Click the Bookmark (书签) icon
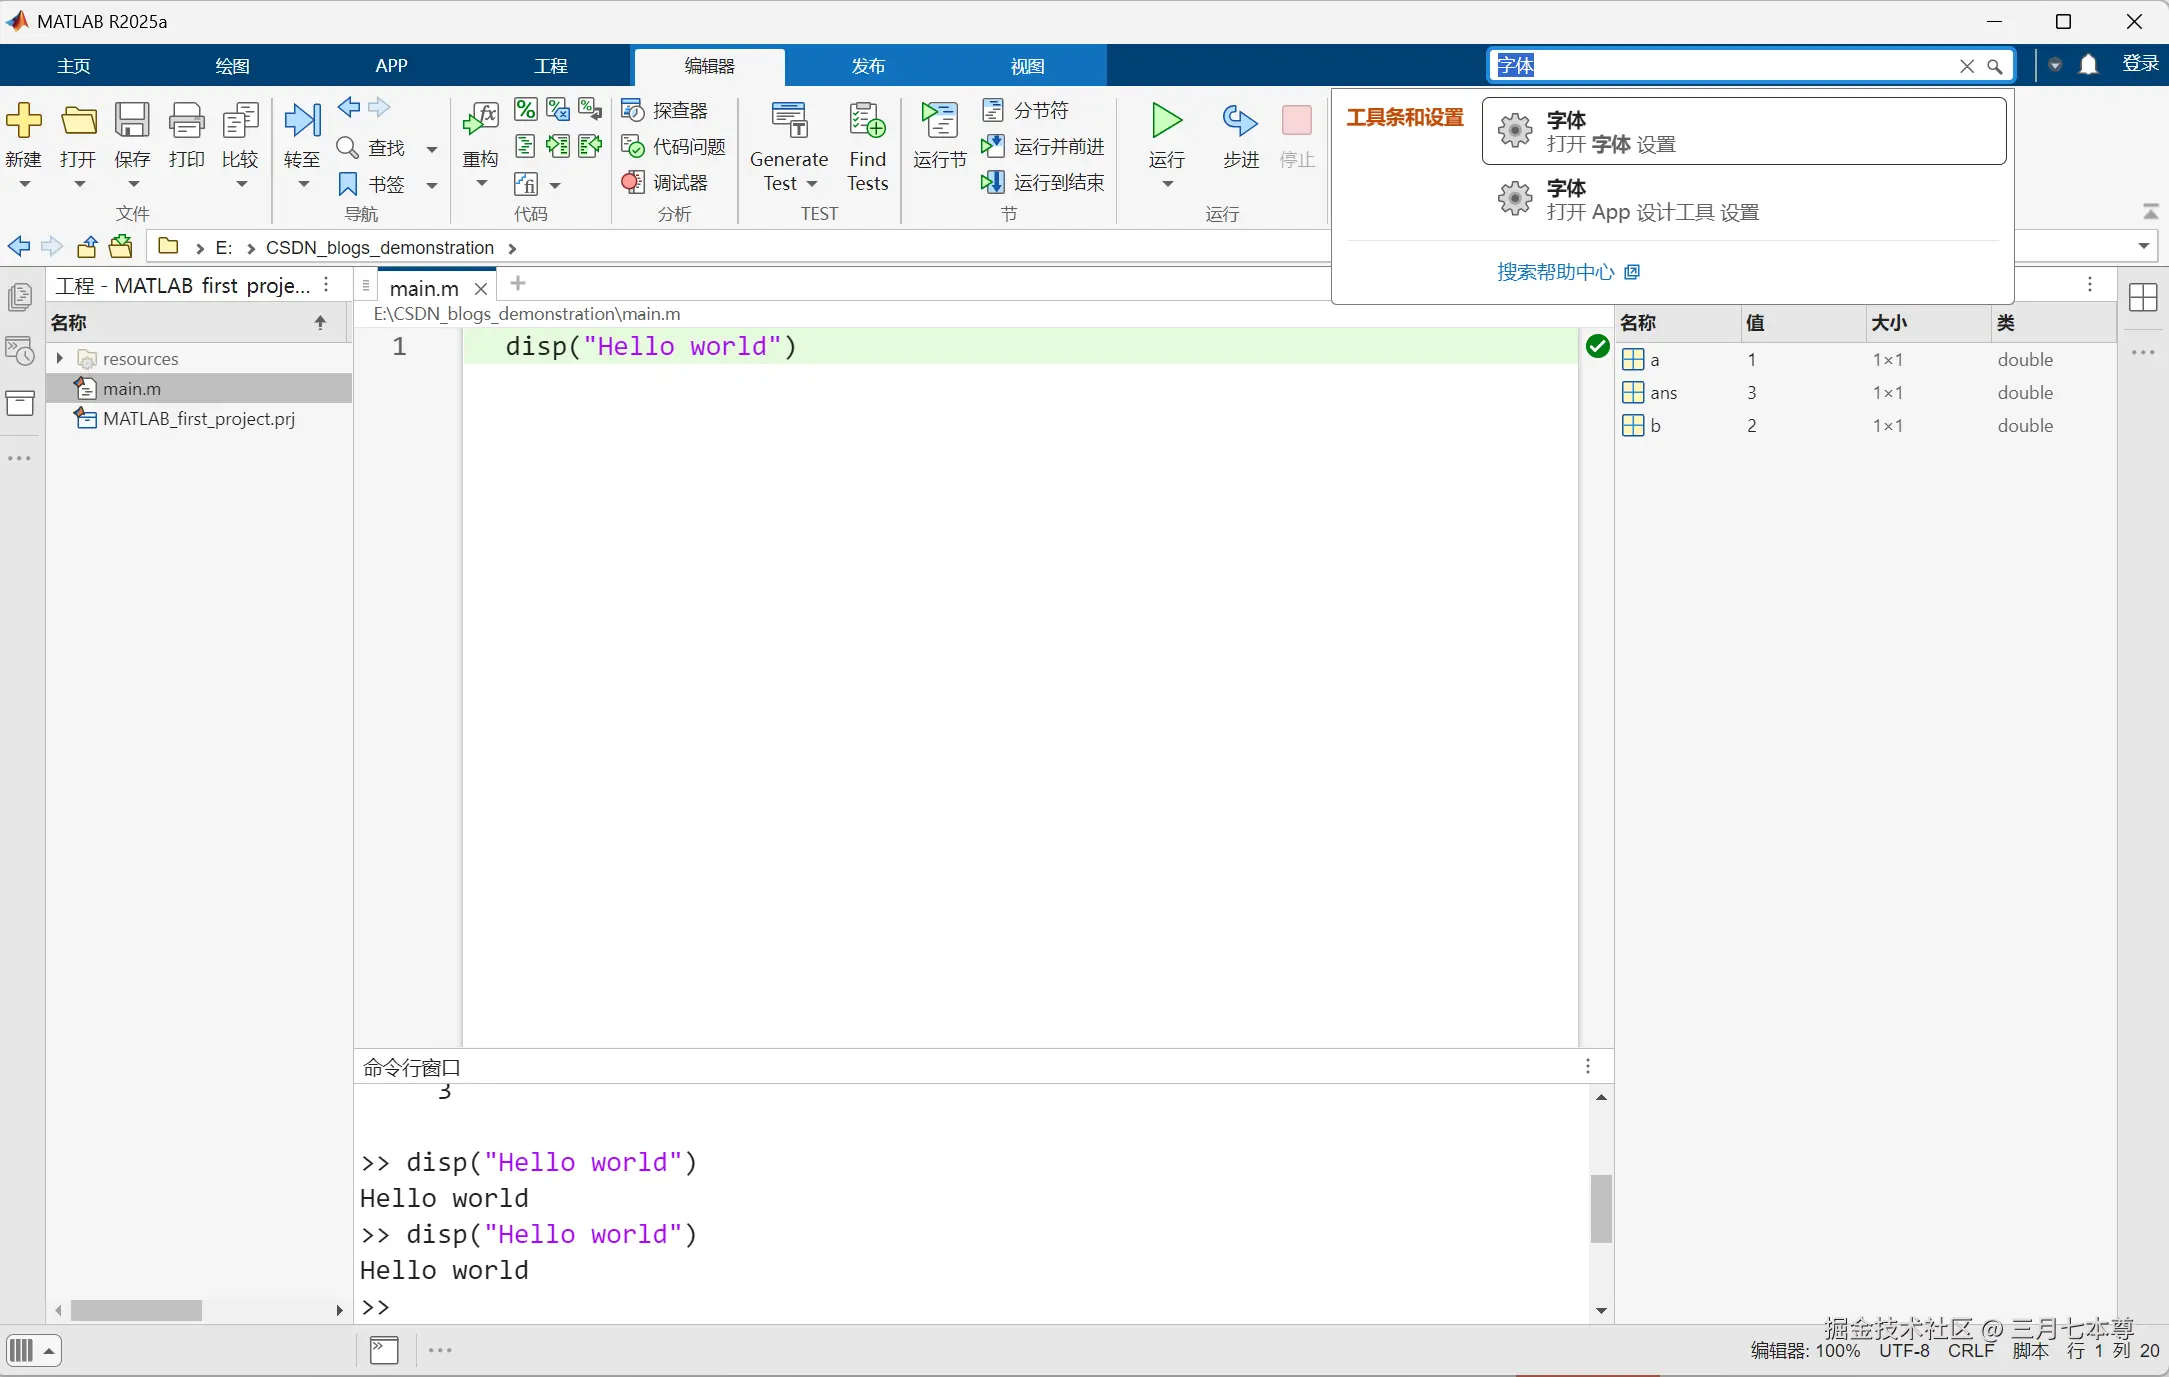This screenshot has width=2169, height=1377. pos(348,184)
